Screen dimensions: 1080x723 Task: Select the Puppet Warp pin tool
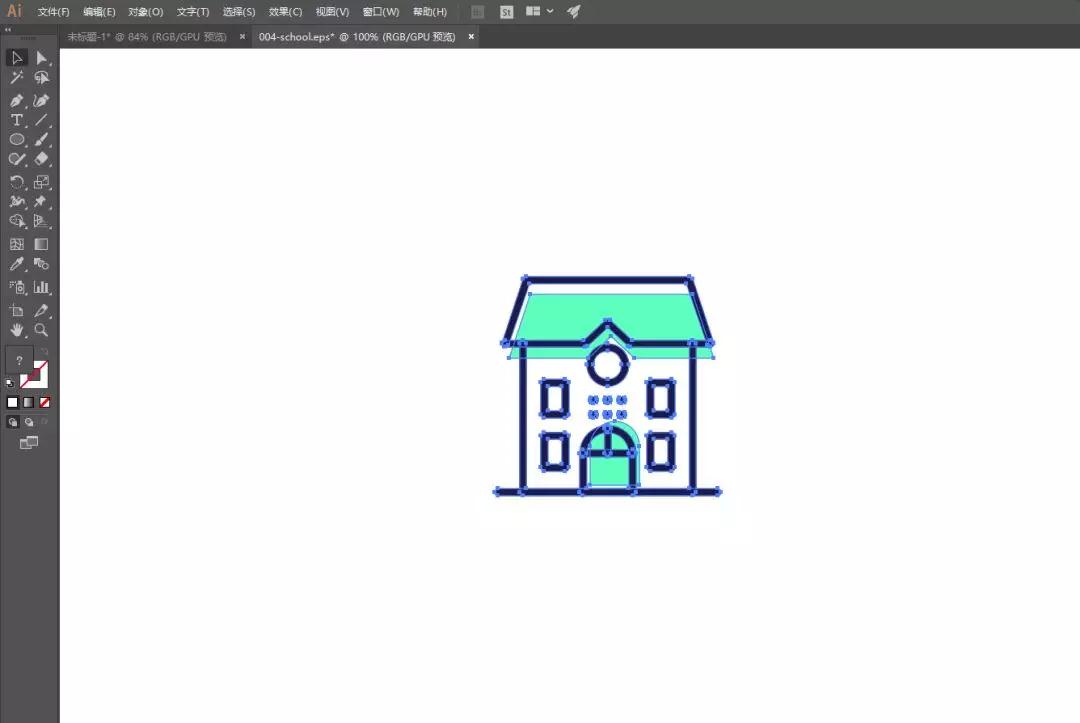[41, 202]
